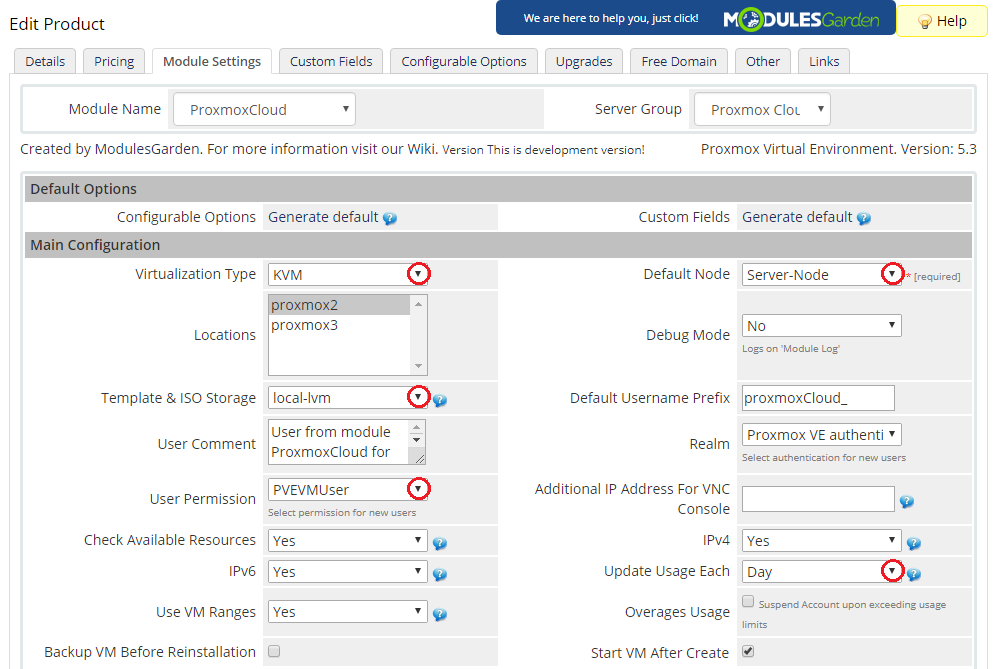Switch to the Details tab
The width and height of the screenshot is (998, 669).
tap(45, 62)
